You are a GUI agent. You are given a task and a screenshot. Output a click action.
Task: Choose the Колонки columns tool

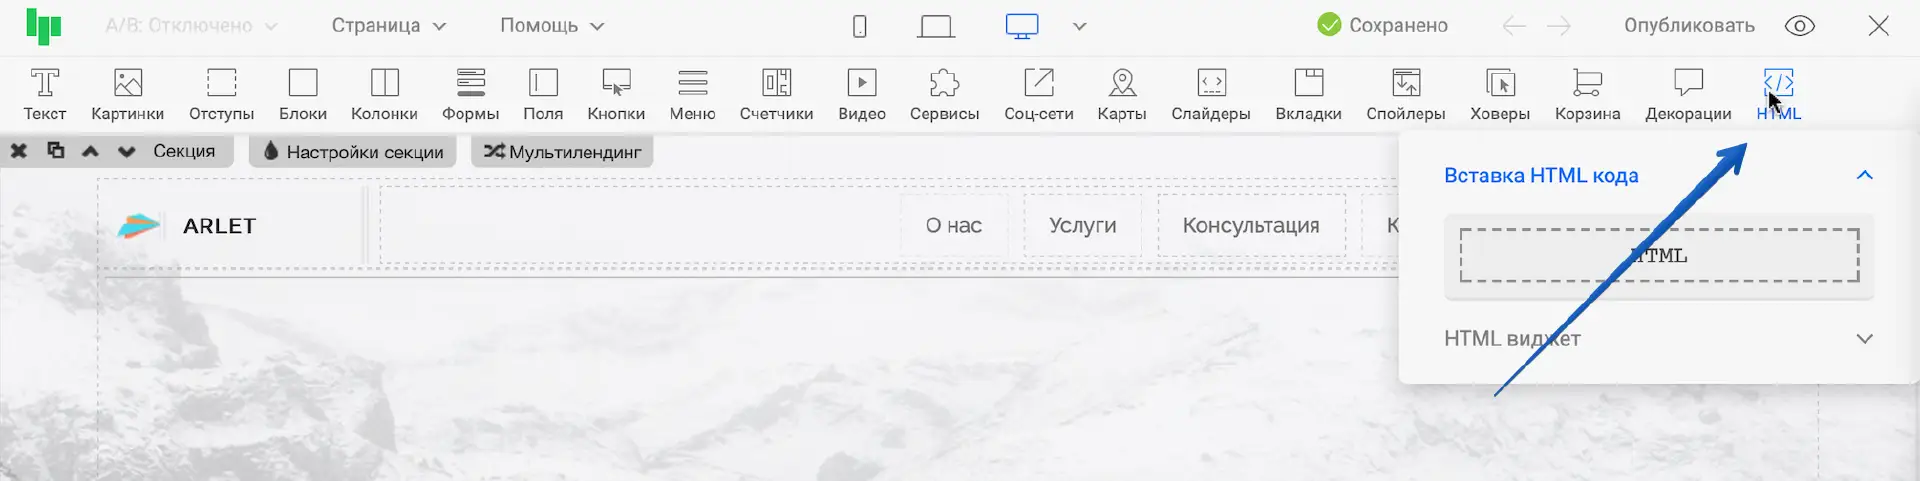[x=384, y=93]
